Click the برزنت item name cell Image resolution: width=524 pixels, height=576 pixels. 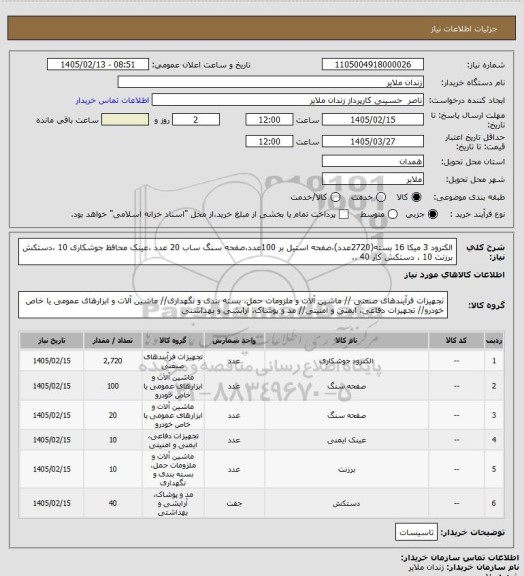346,469
